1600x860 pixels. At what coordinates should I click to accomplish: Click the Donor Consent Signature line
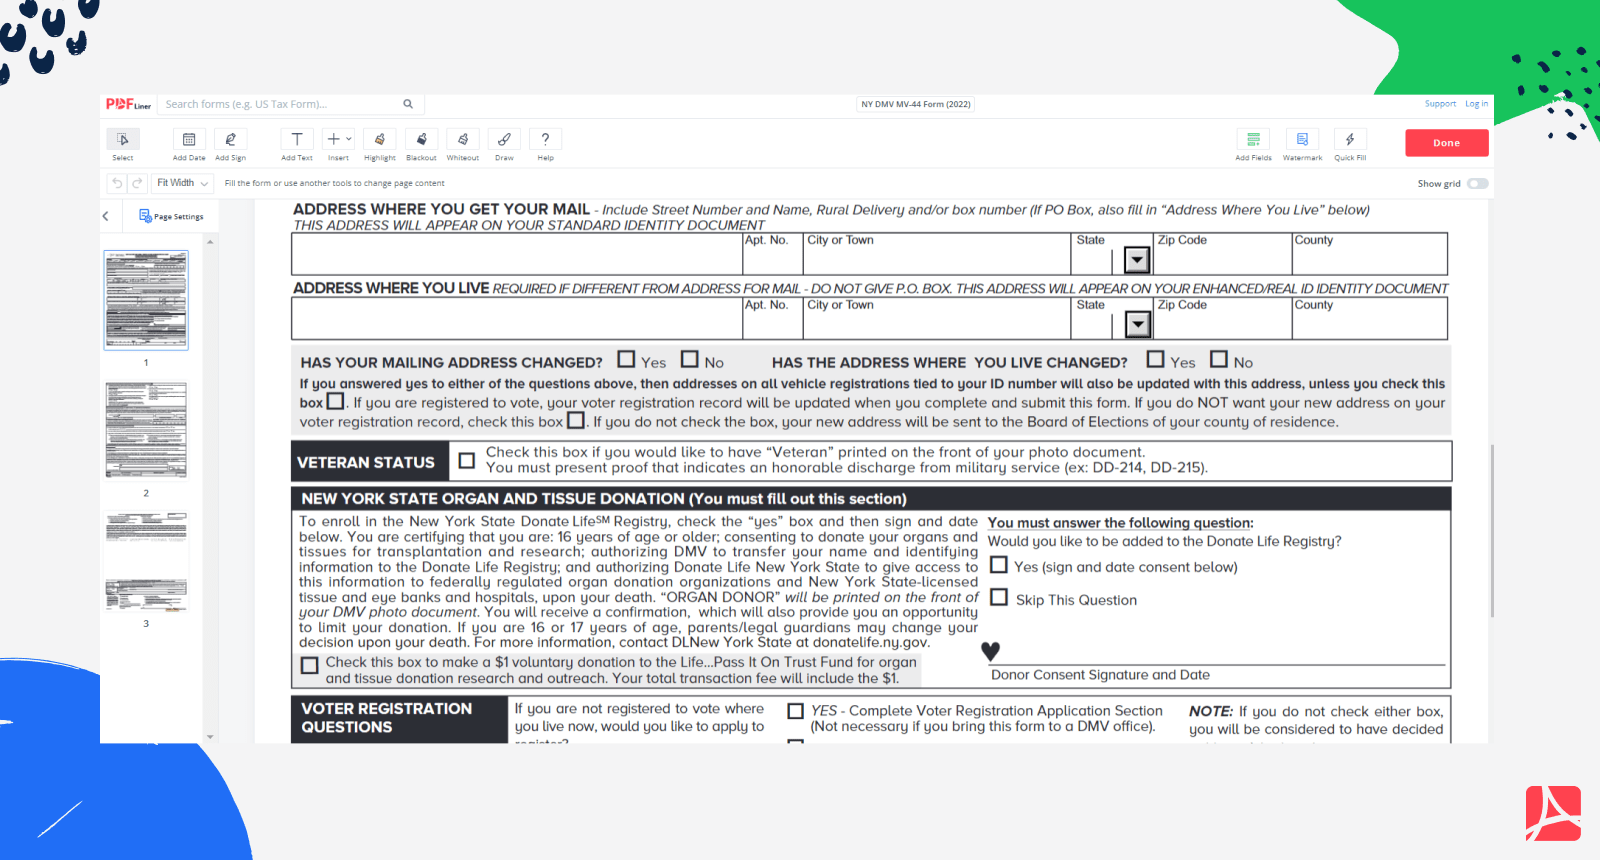(x=1216, y=652)
